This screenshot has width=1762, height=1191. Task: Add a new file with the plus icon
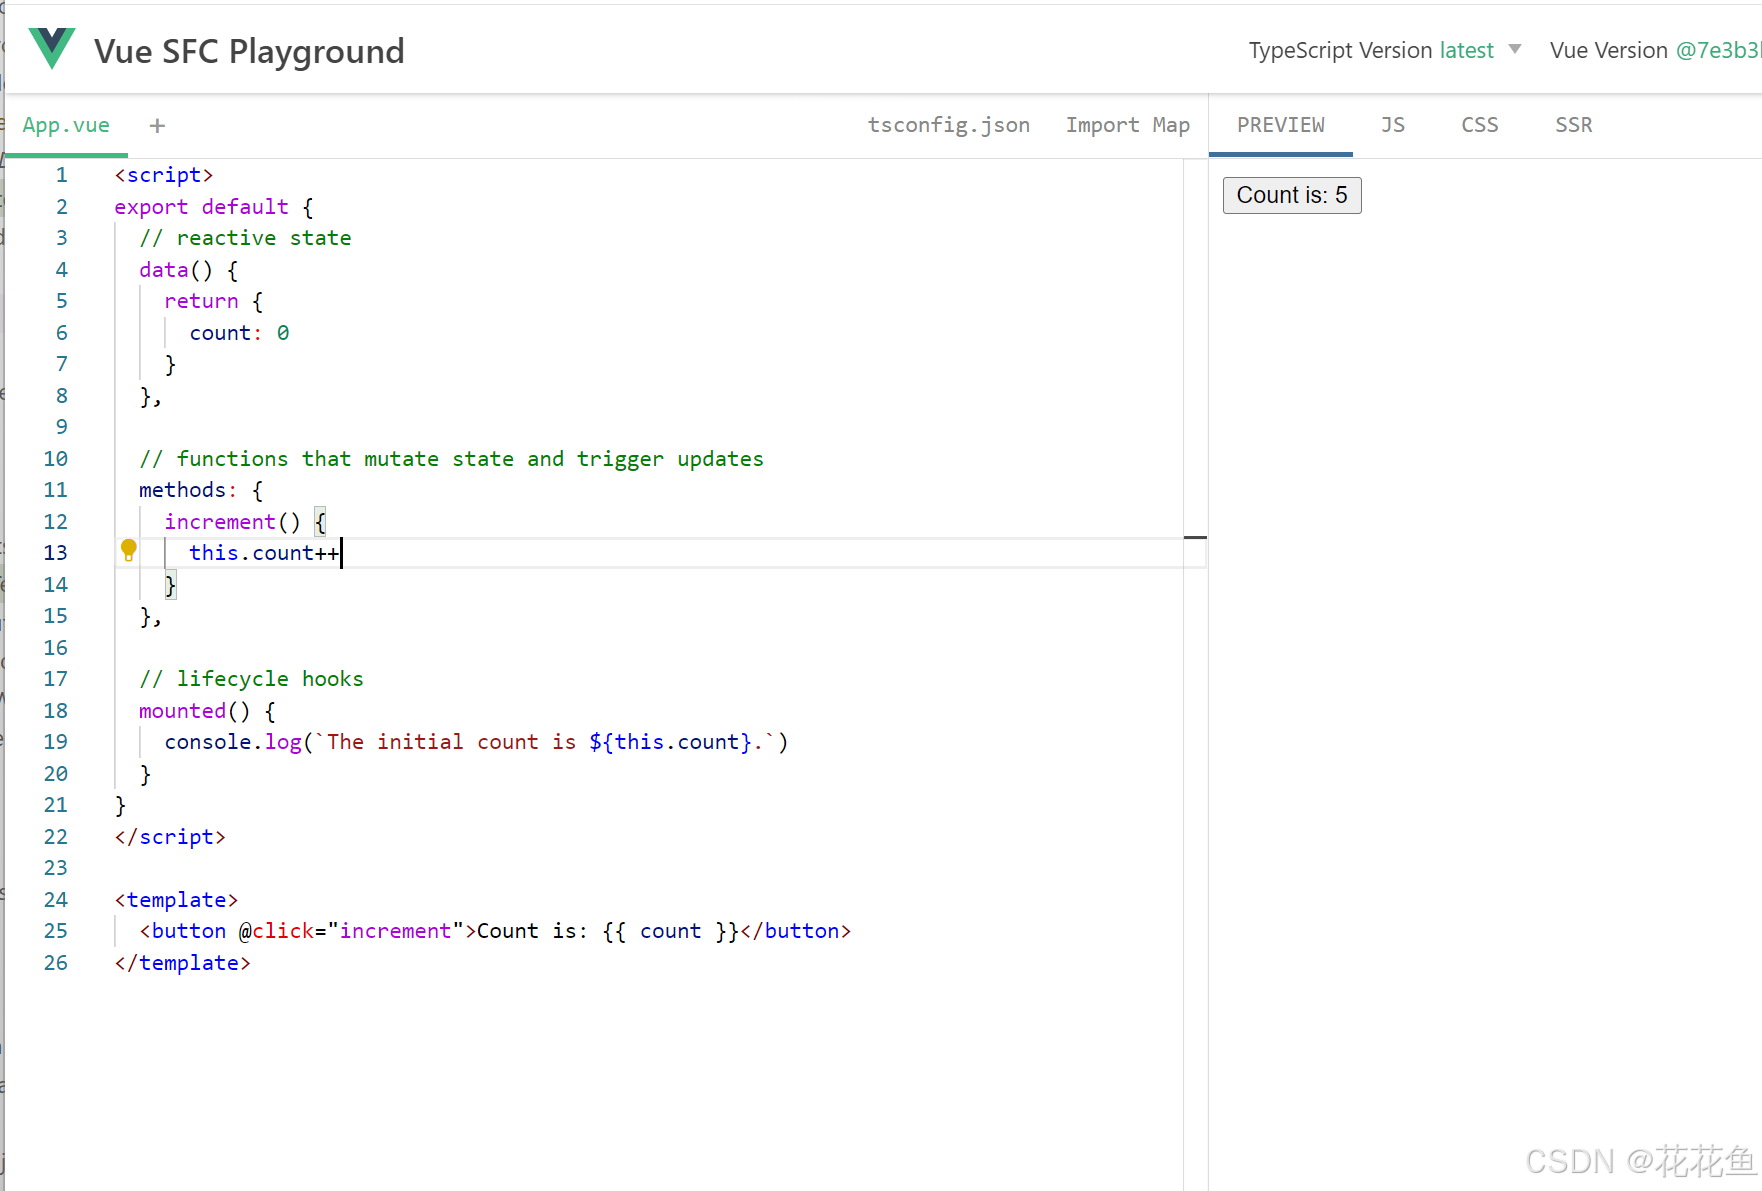point(157,126)
